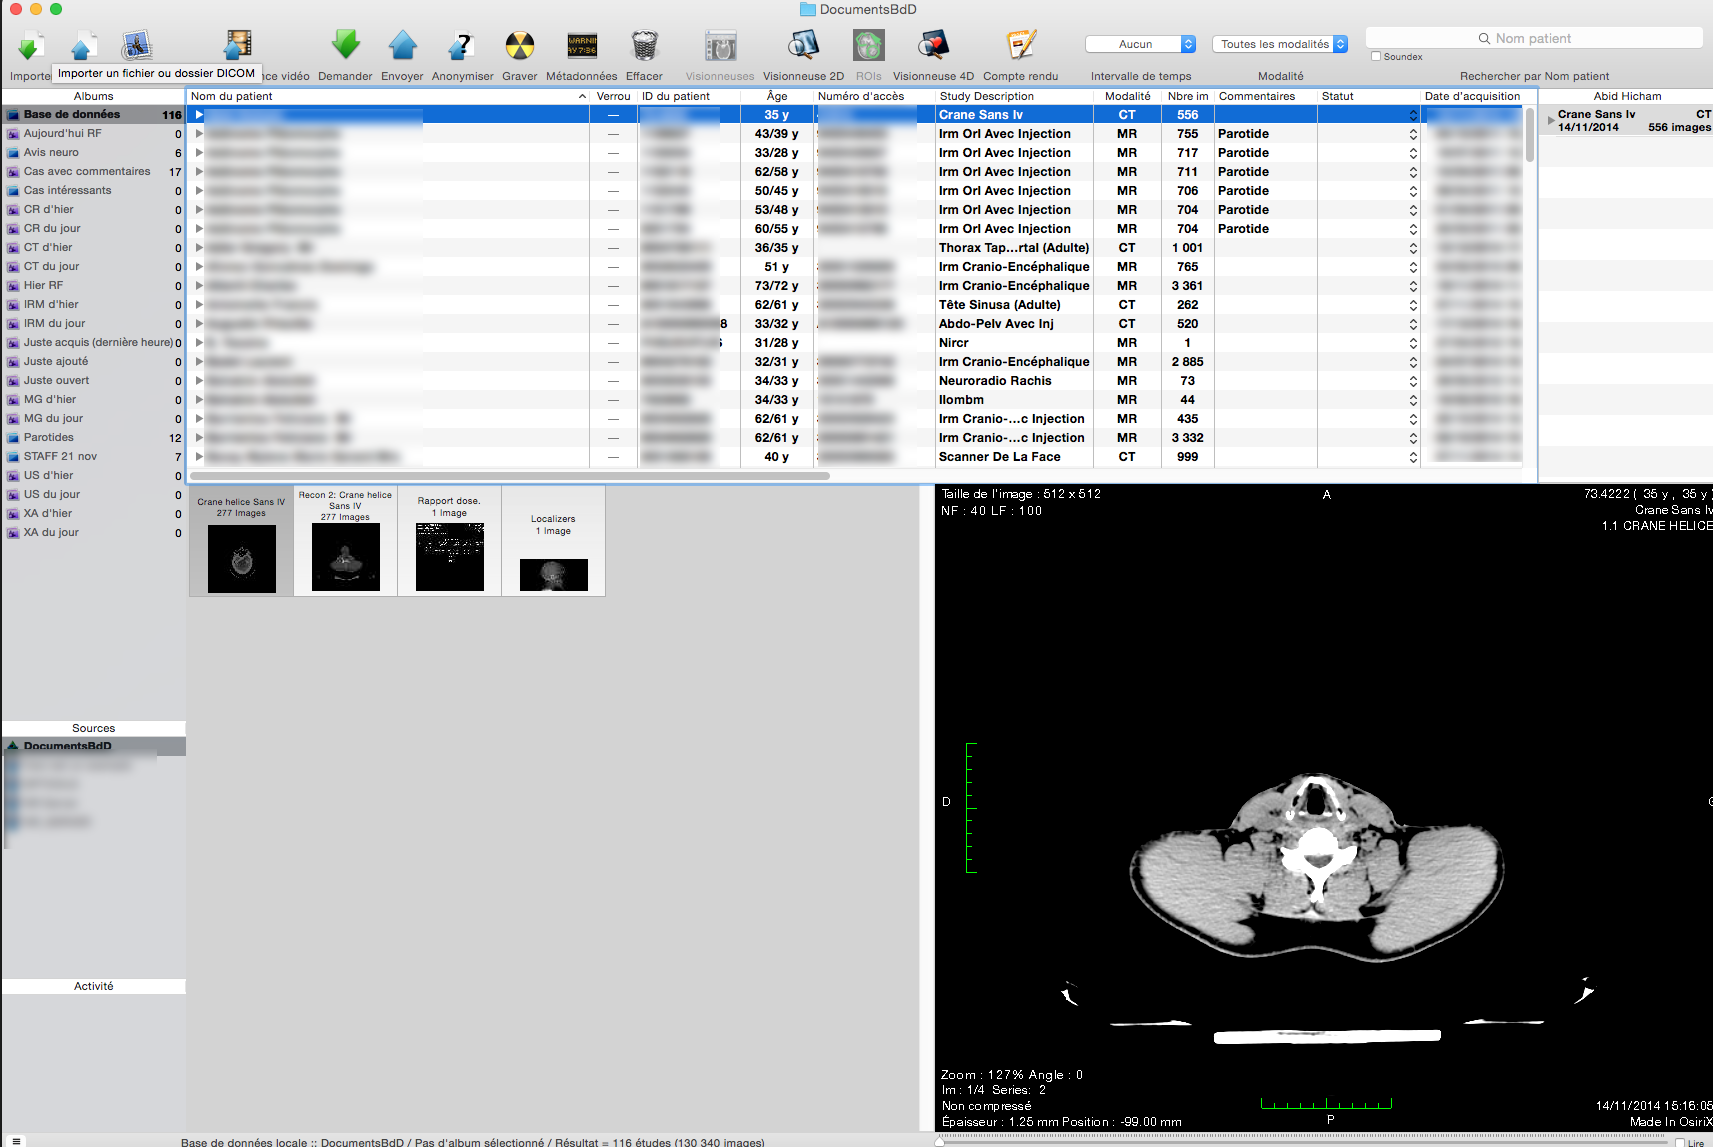Viewport: 1713px width, 1147px height.
Task: Open the Compte rendu report icon
Action: click(x=1020, y=45)
